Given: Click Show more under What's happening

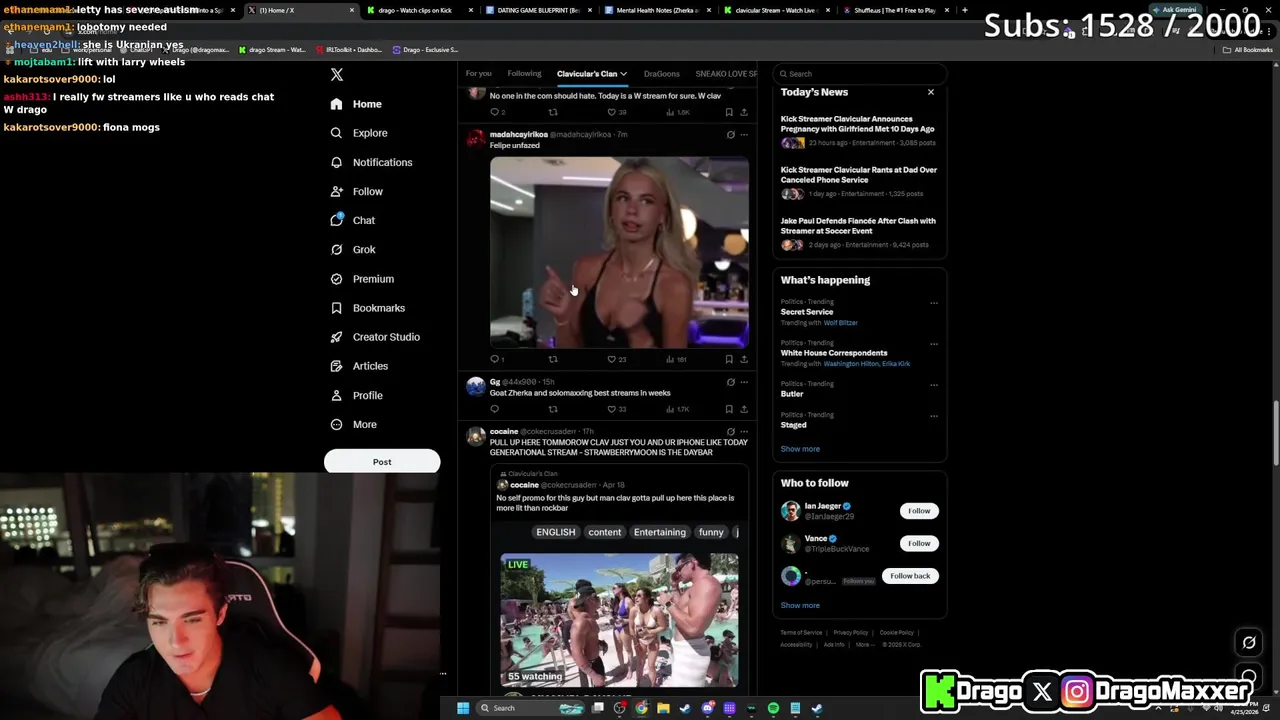Looking at the screenshot, I should point(800,449).
